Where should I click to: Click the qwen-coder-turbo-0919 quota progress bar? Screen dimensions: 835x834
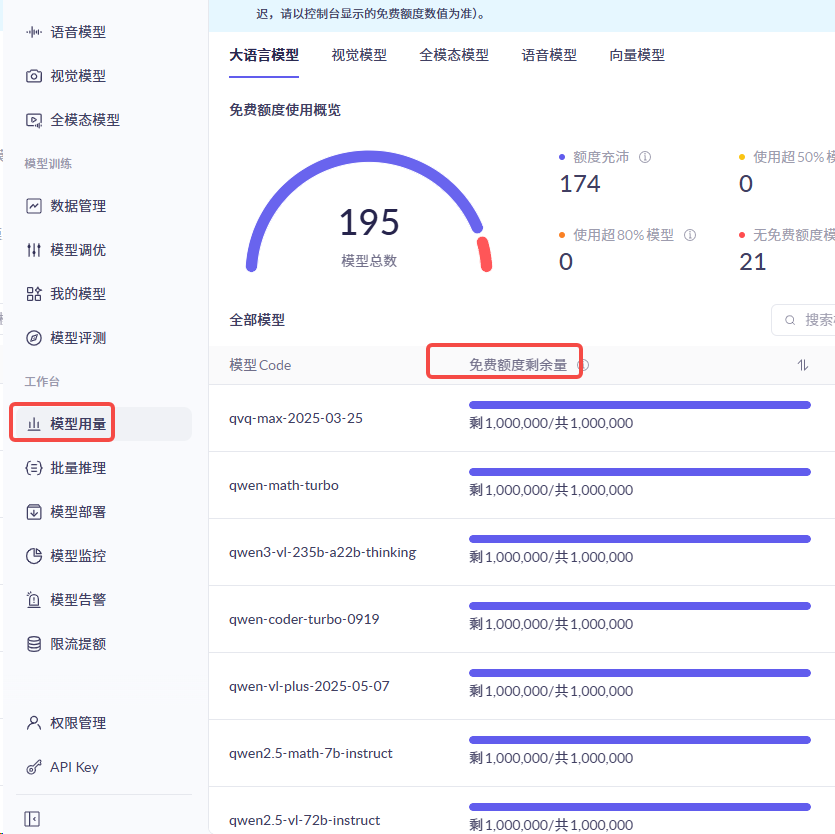[x=640, y=606]
